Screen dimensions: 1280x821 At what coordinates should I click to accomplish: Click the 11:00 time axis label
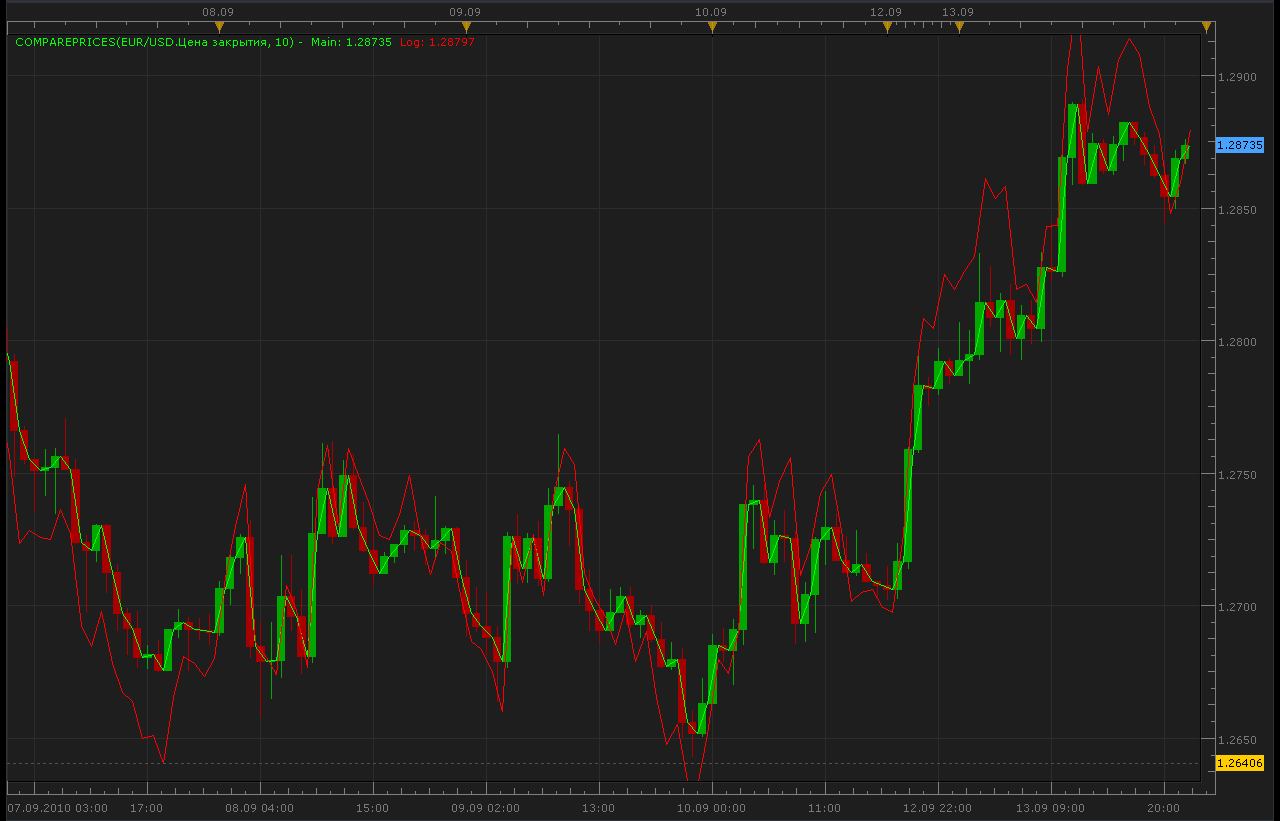(x=824, y=807)
